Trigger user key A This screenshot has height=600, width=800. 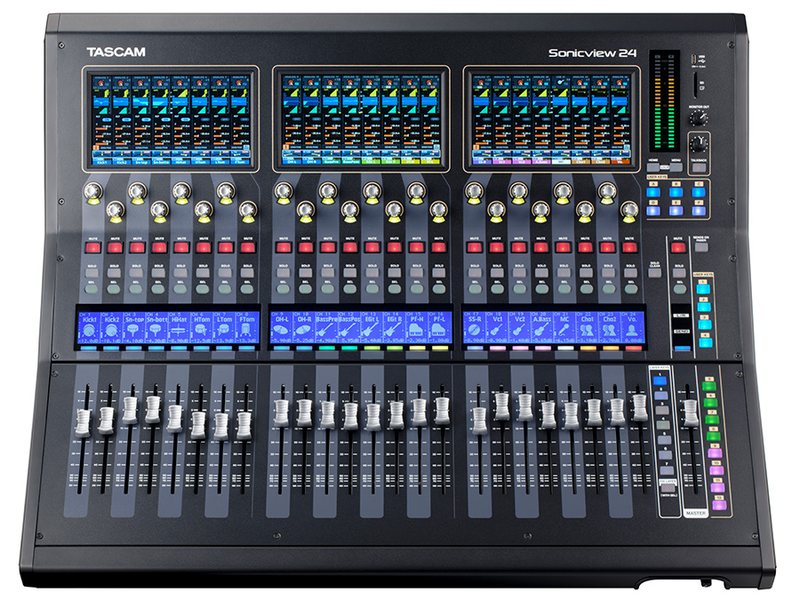(653, 193)
